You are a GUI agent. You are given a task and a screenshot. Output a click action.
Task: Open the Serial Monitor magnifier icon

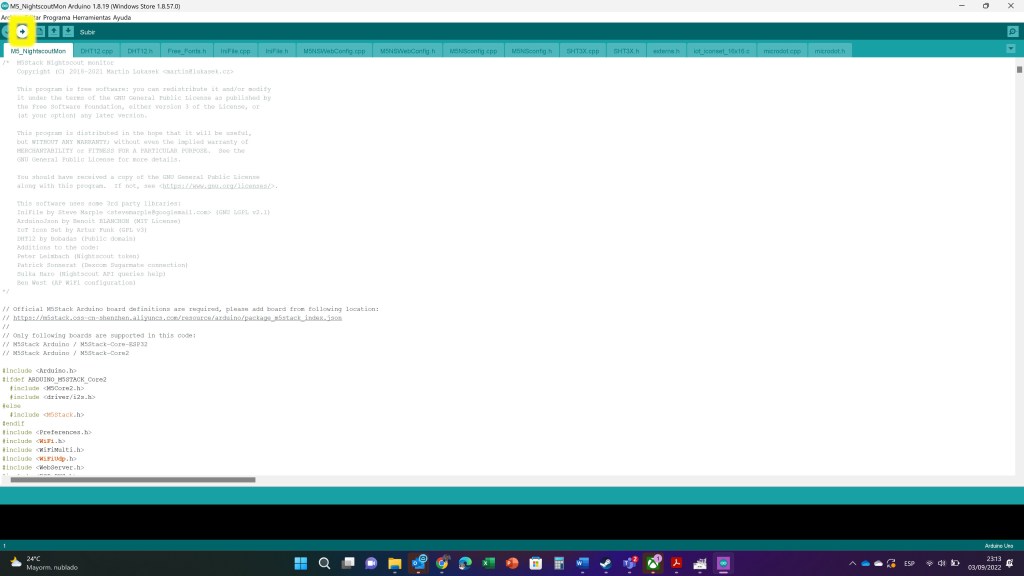pyautogui.click(x=1012, y=32)
